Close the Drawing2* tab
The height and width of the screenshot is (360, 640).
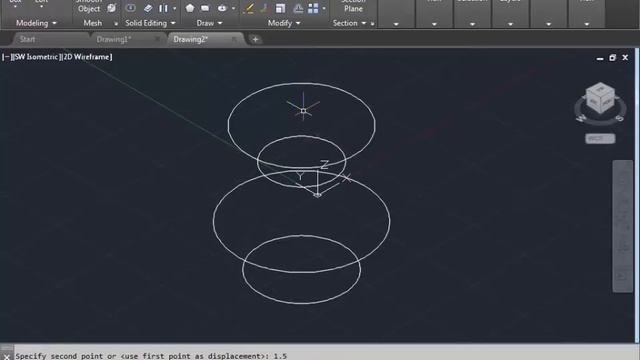click(x=234, y=39)
